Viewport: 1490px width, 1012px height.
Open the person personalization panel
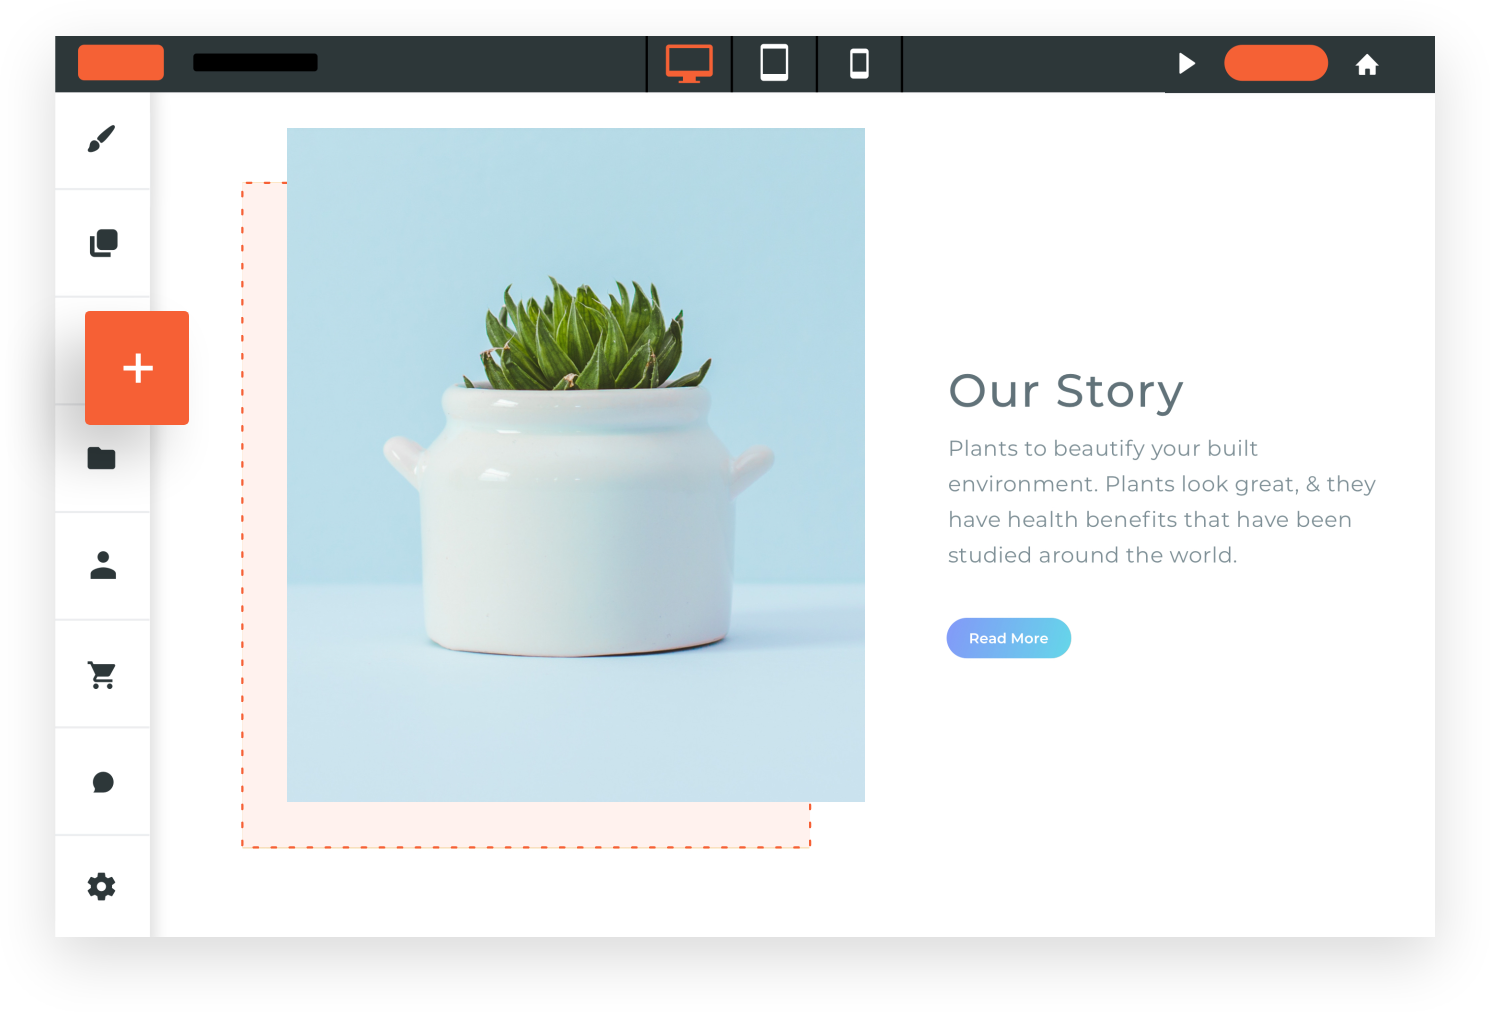[103, 565]
